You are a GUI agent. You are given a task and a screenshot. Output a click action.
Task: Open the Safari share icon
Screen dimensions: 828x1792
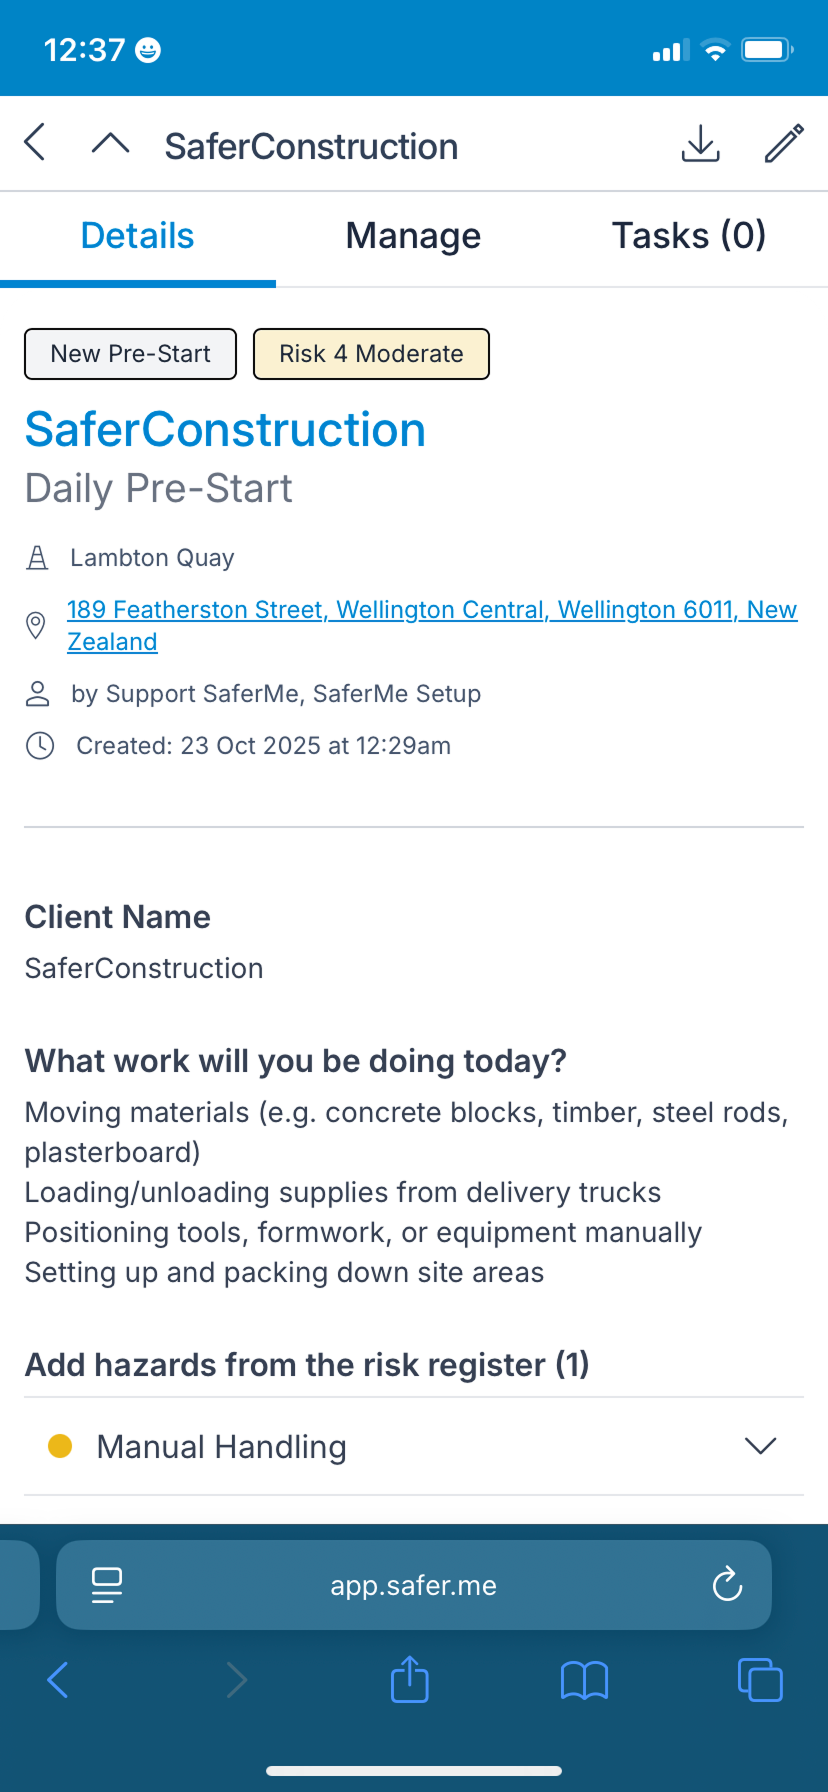[x=409, y=1680]
